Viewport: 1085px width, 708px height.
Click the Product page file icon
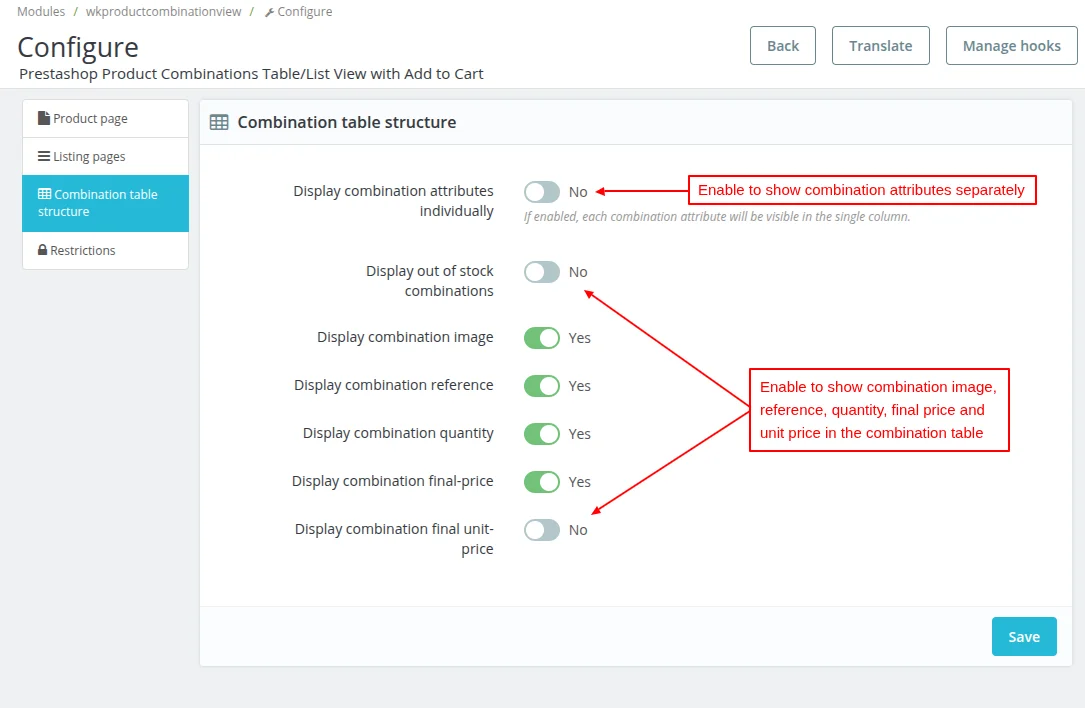(x=44, y=118)
